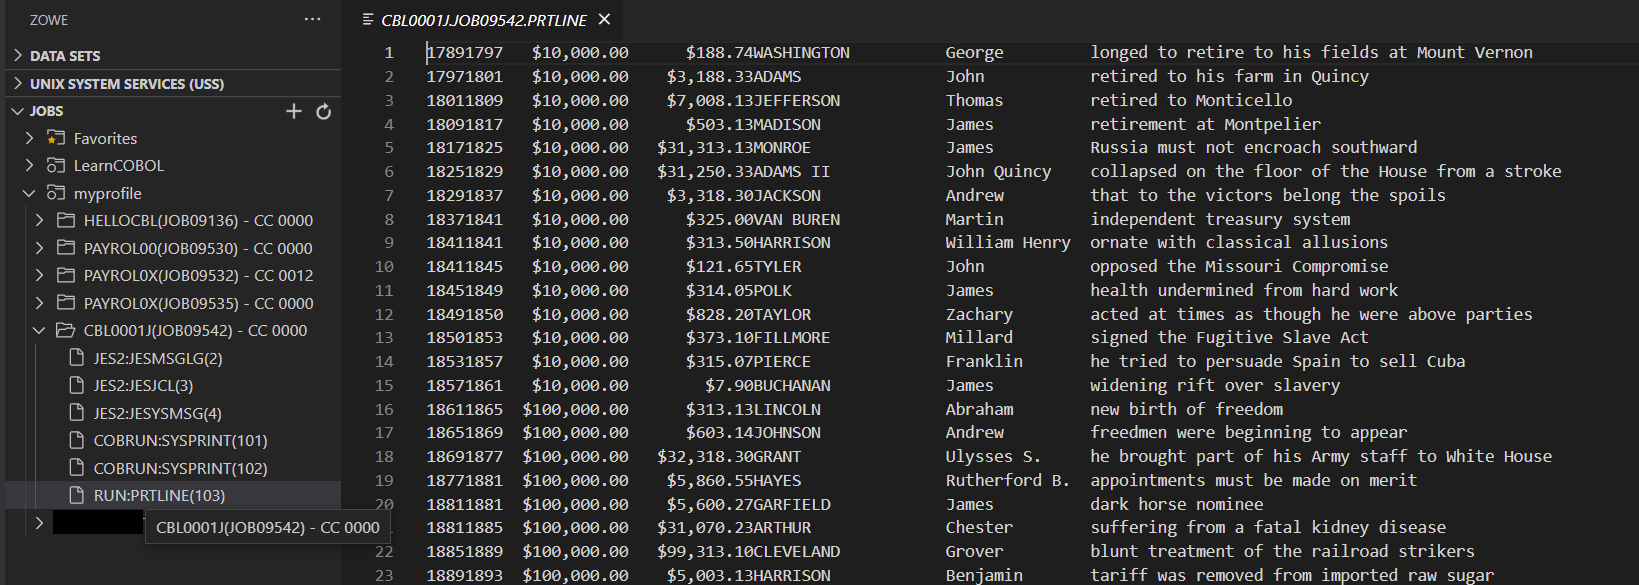Refresh the JOBS section
Viewport: 1639px width, 585px height.
pos(323,111)
